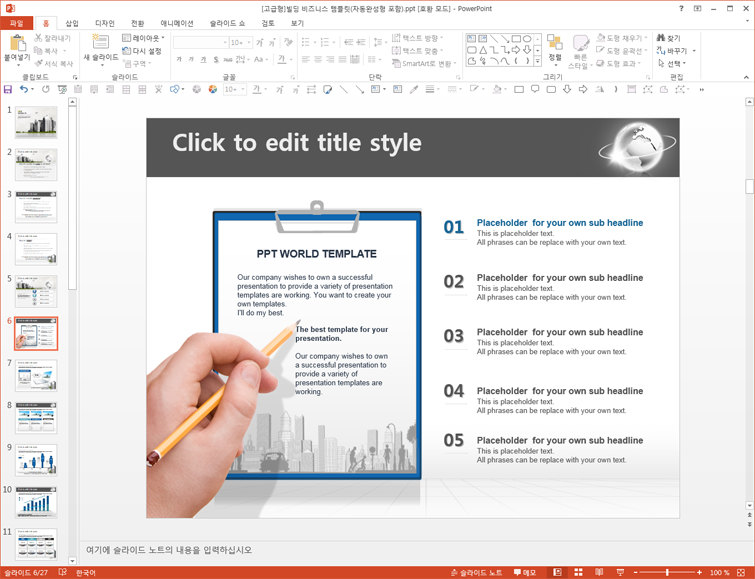Open the ribbon font size dropdown
The width and height of the screenshot is (755, 579).
pyautogui.click(x=249, y=43)
